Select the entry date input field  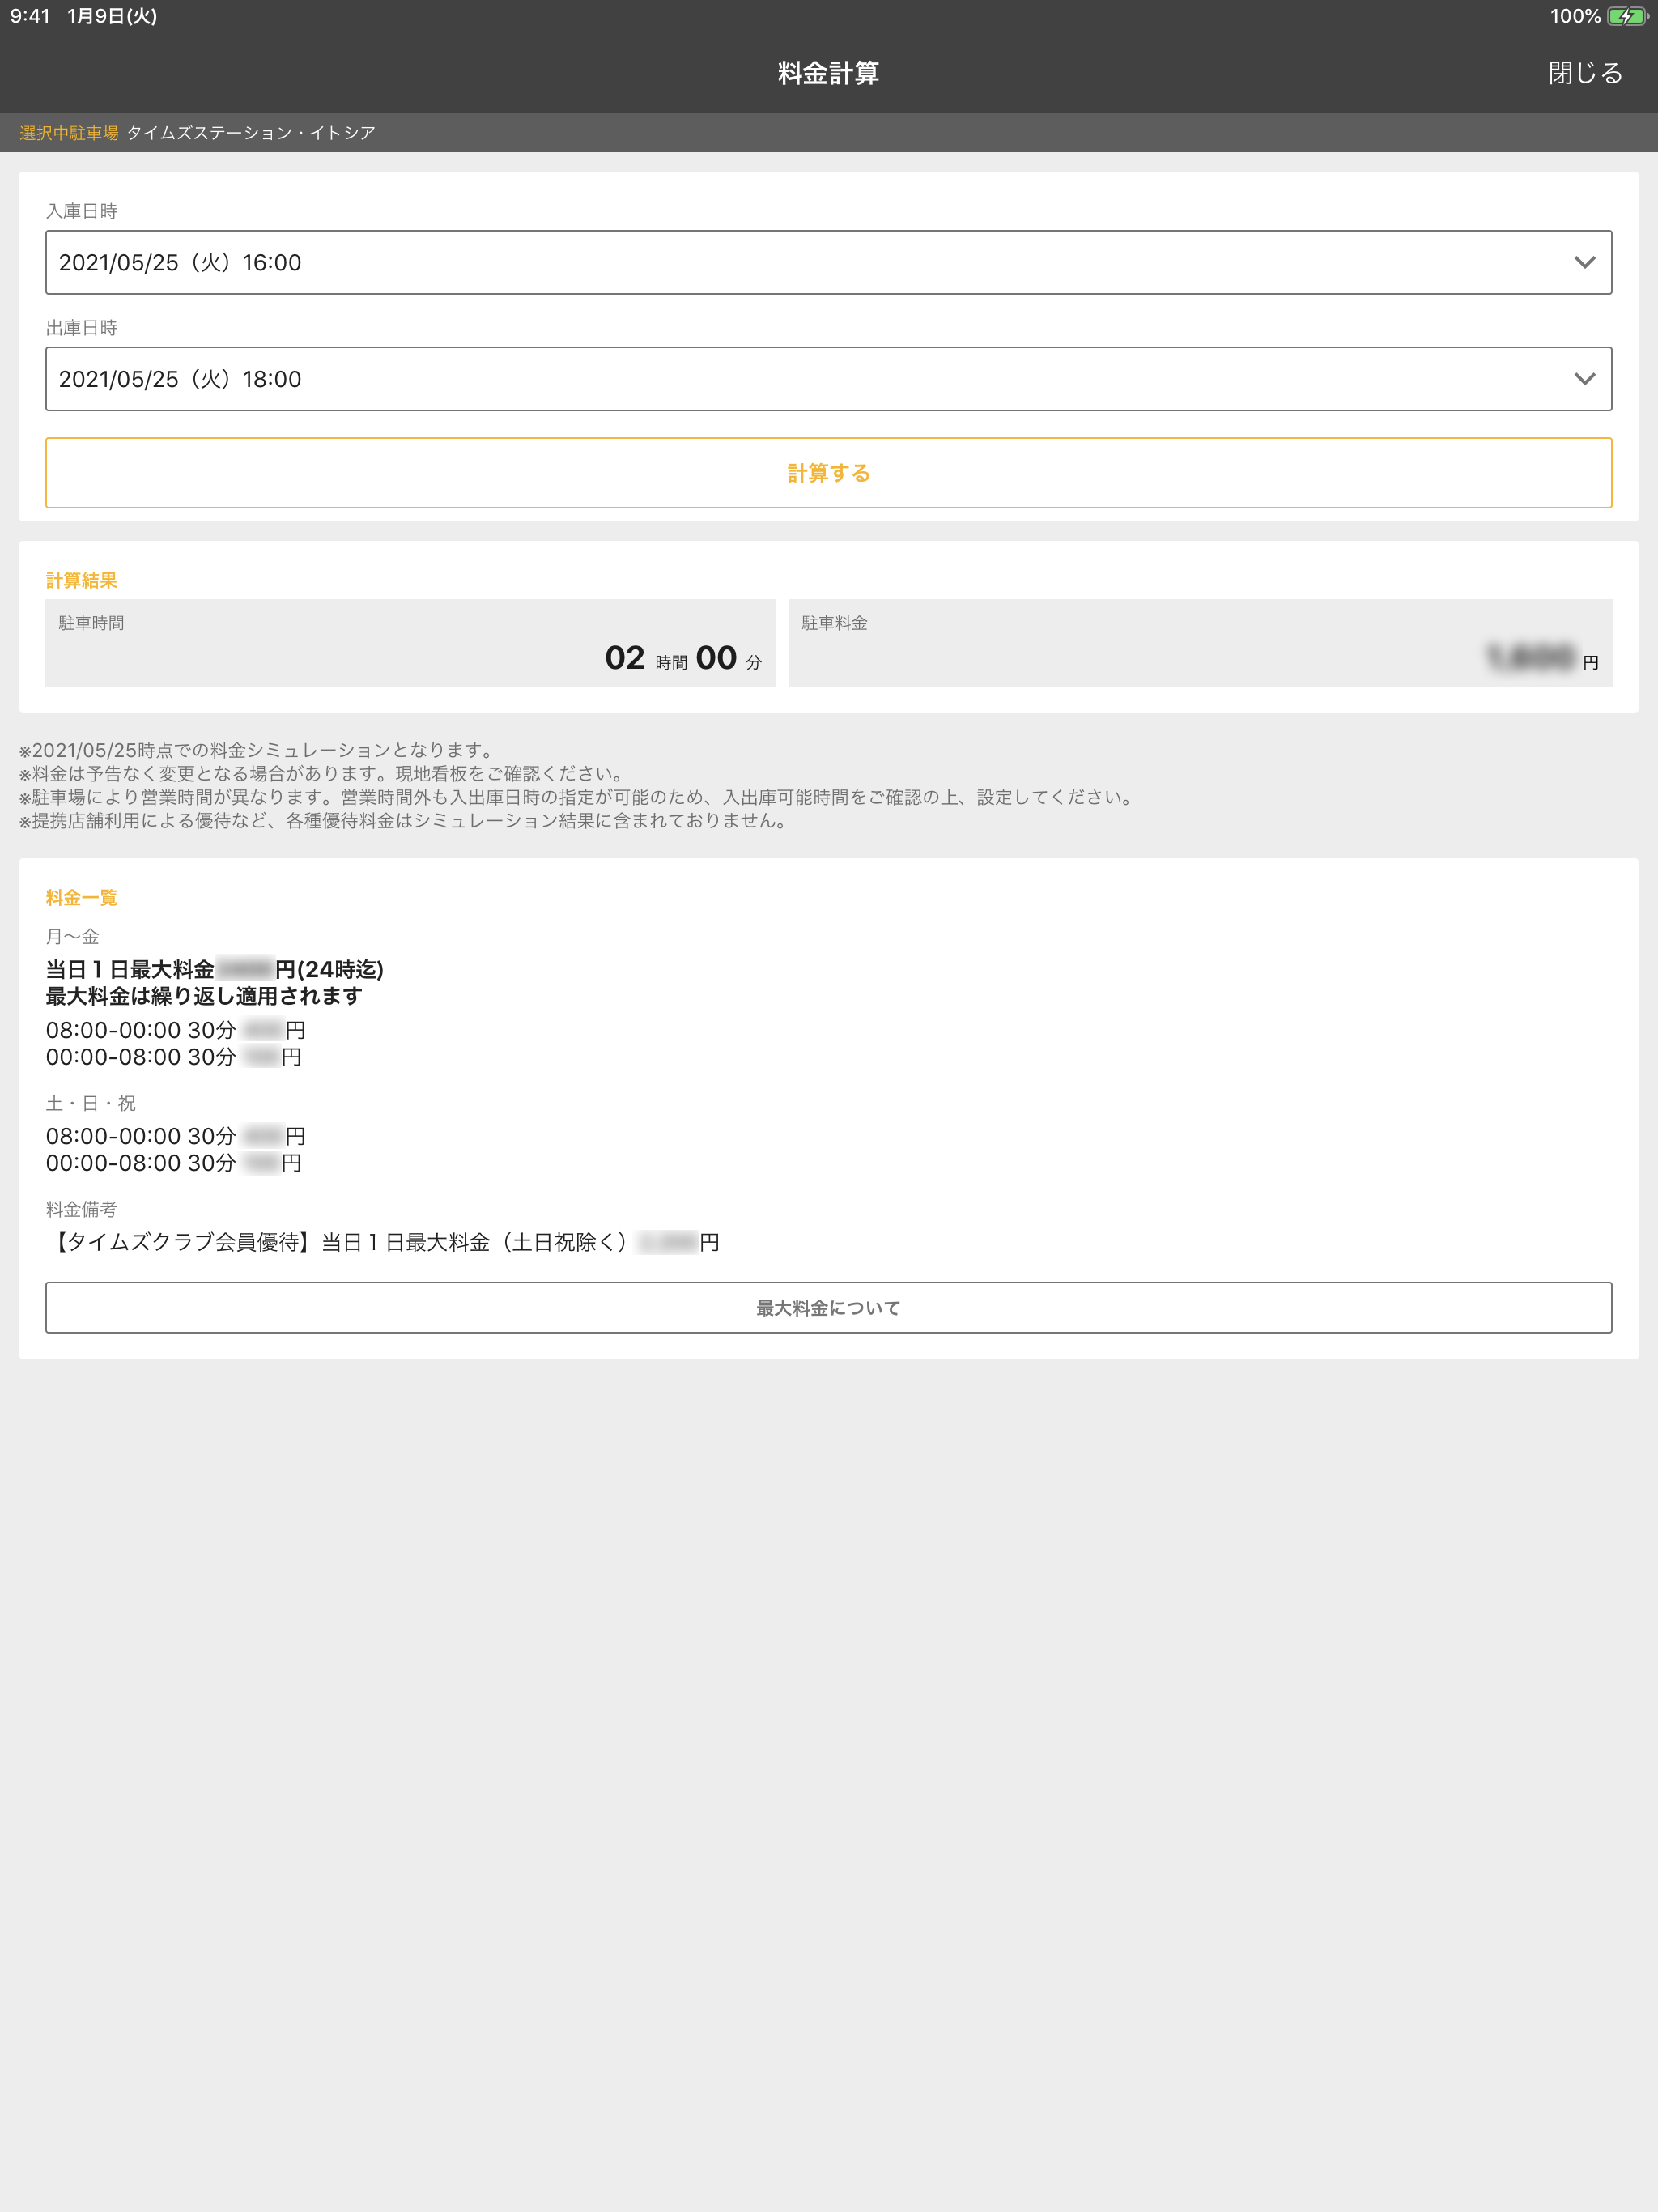point(400,262)
